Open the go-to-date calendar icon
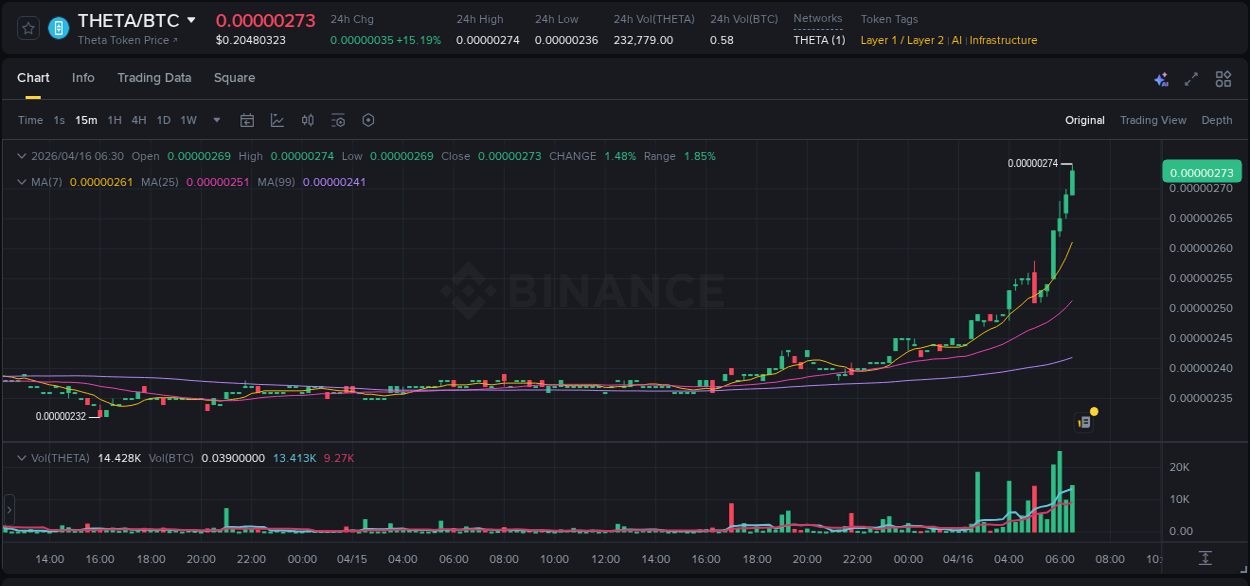Viewport: 1250px width, 586px height. pos(247,120)
